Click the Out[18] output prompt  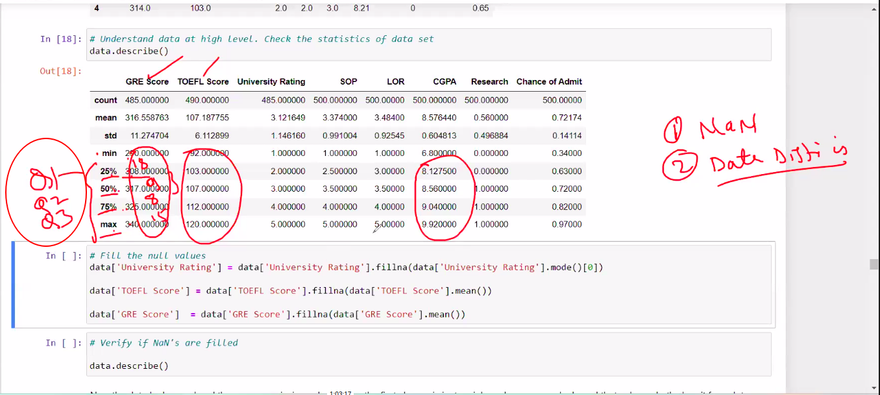pyautogui.click(x=61, y=71)
